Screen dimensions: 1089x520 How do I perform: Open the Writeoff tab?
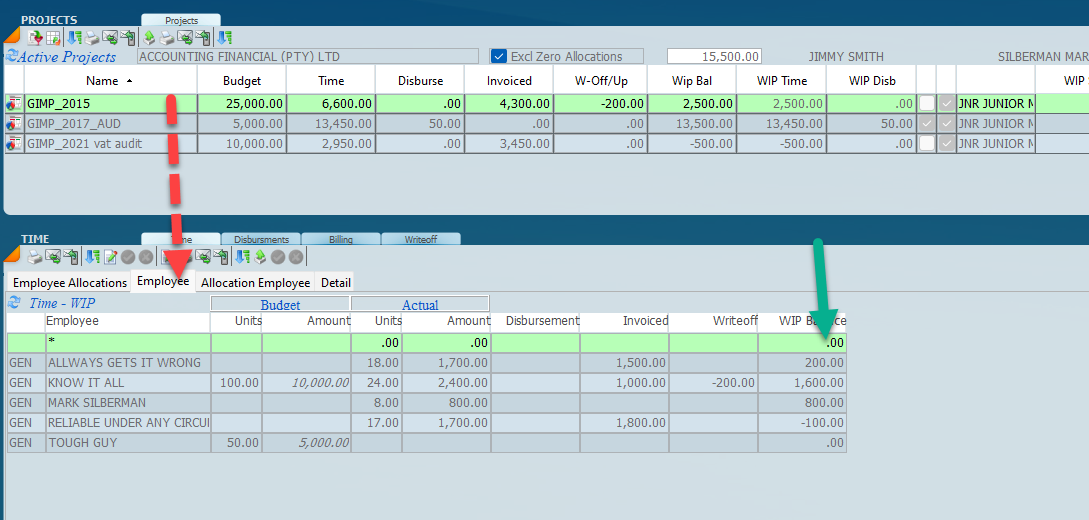tap(421, 240)
